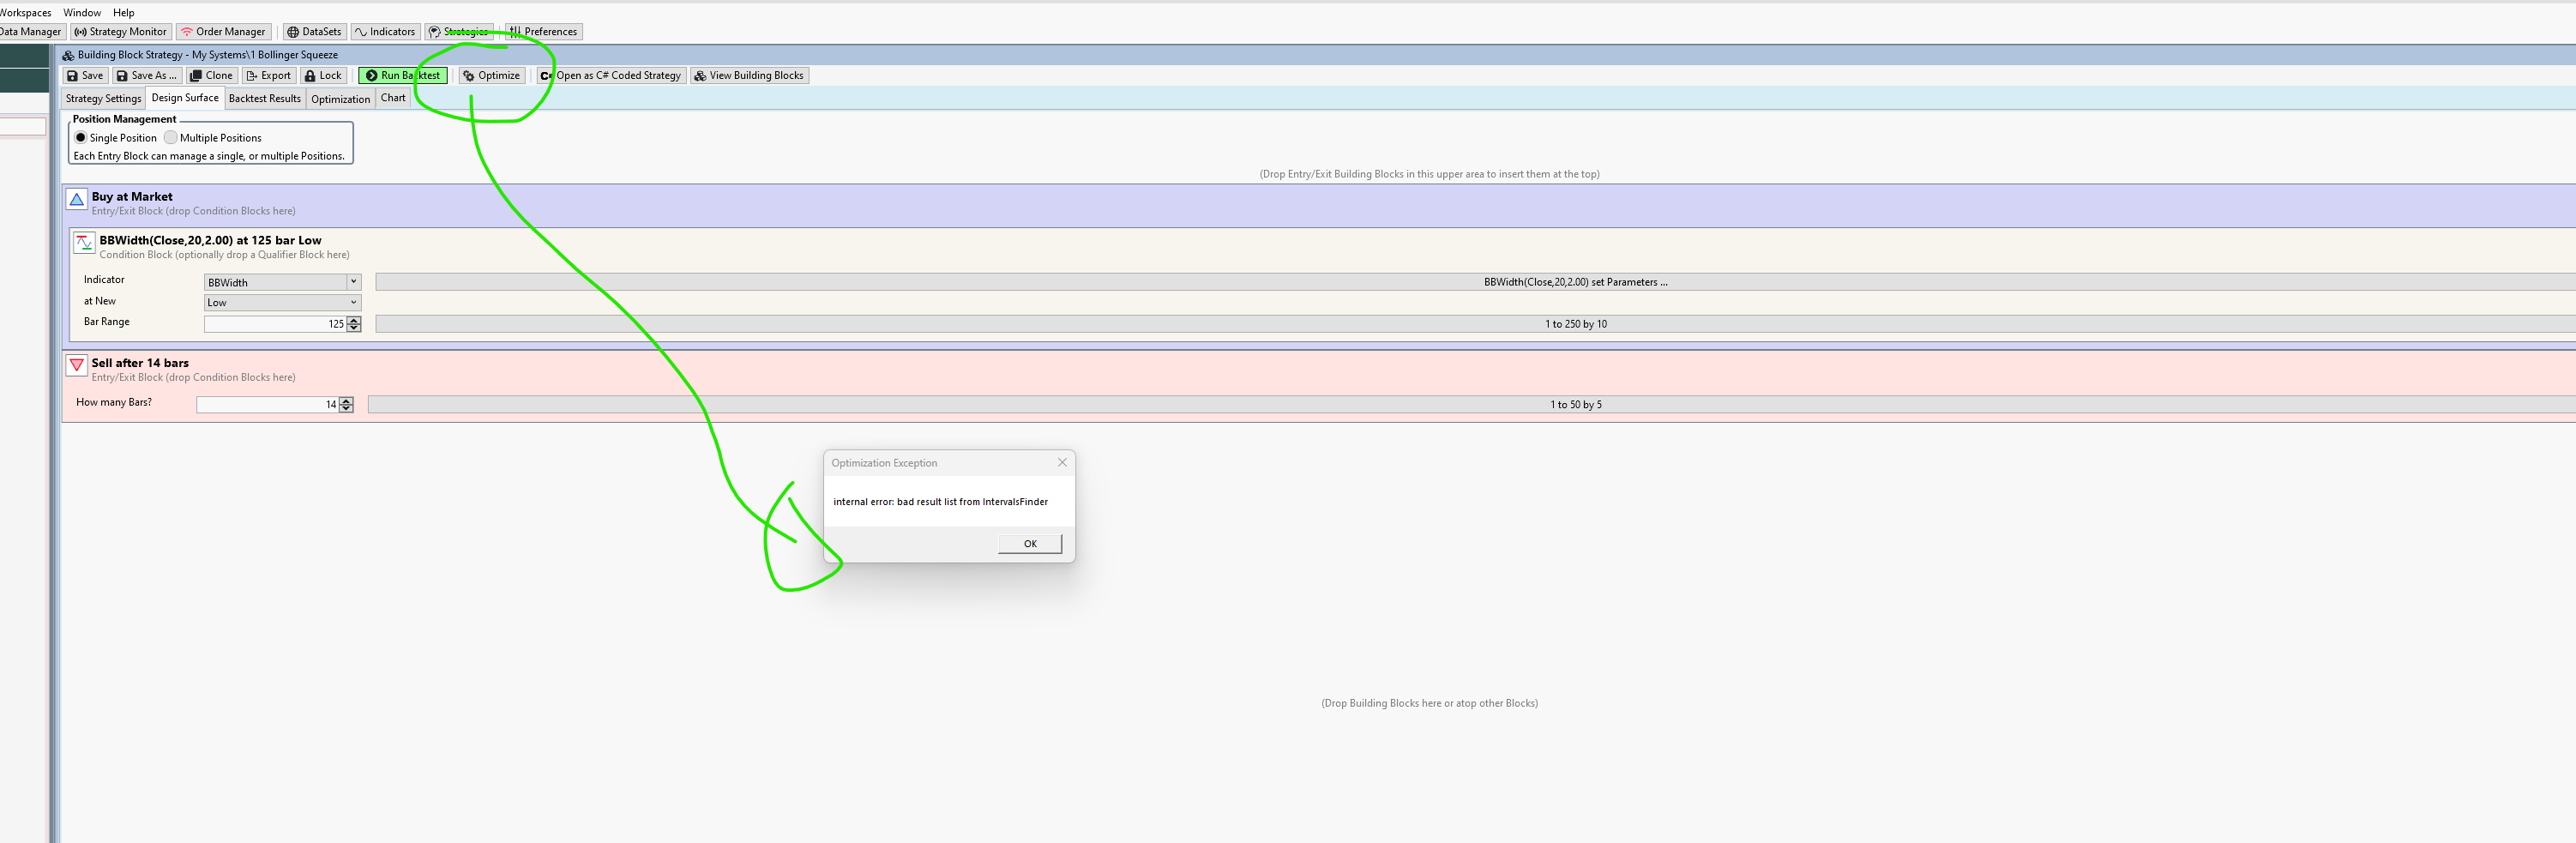Open the Help menu
This screenshot has height=843, width=2576.
(x=123, y=13)
